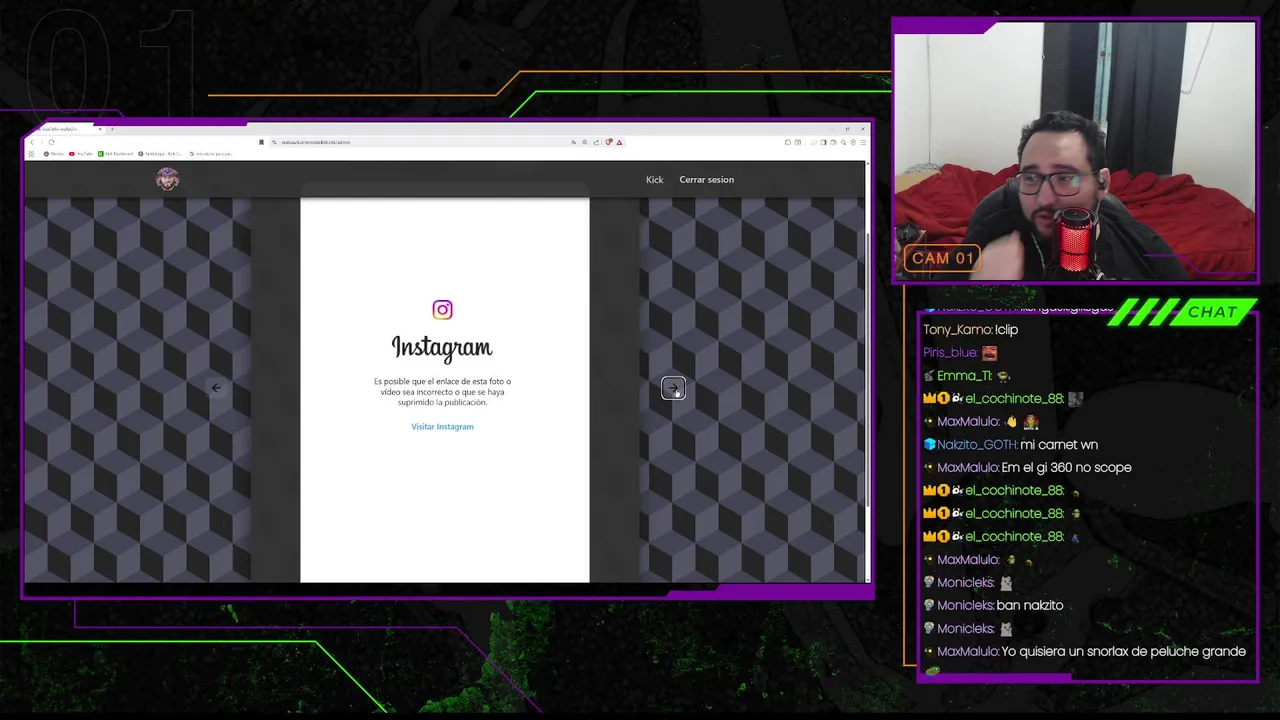Click 'Em el gi 360 no scope' message
Screen dimensions: 1280x720
(x=1066, y=468)
